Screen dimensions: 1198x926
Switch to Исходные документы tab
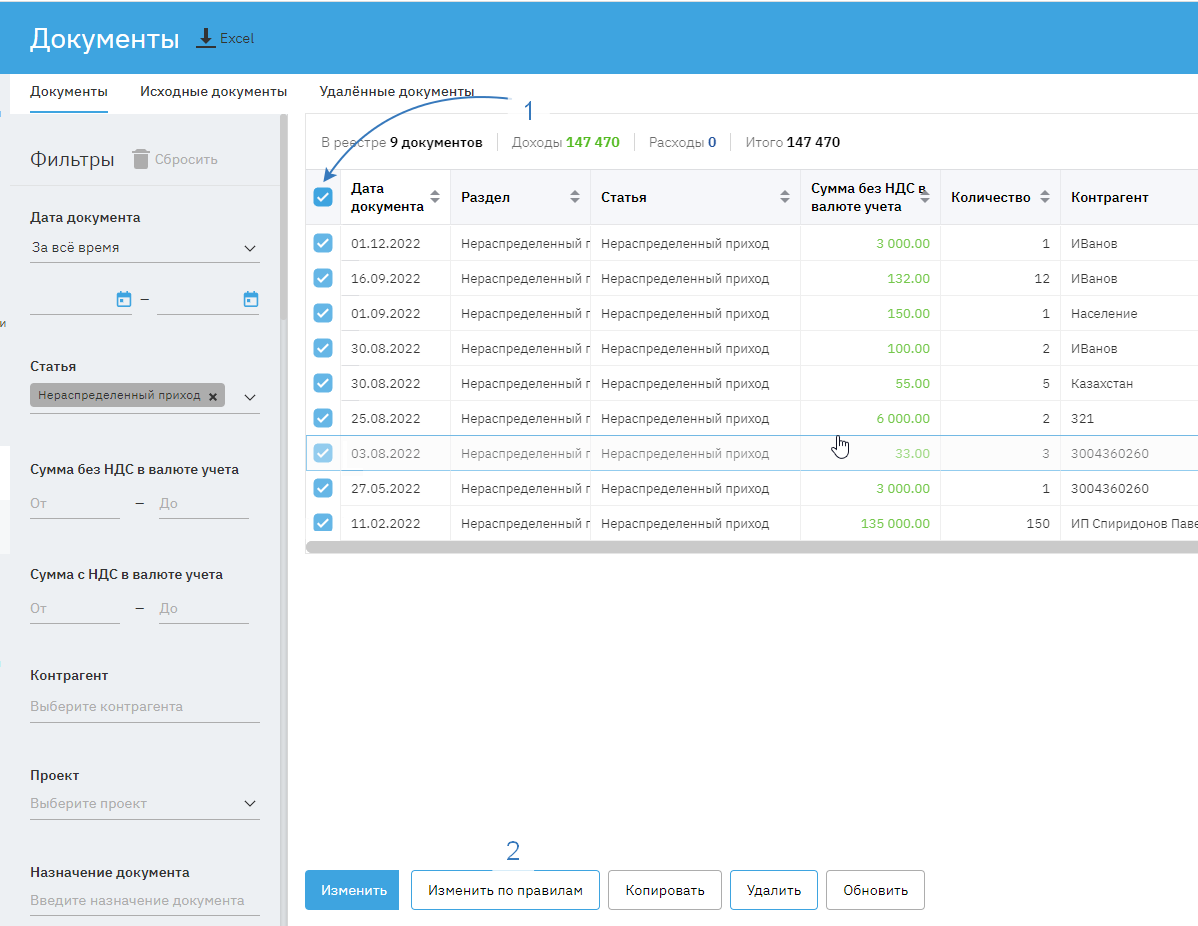(x=213, y=91)
